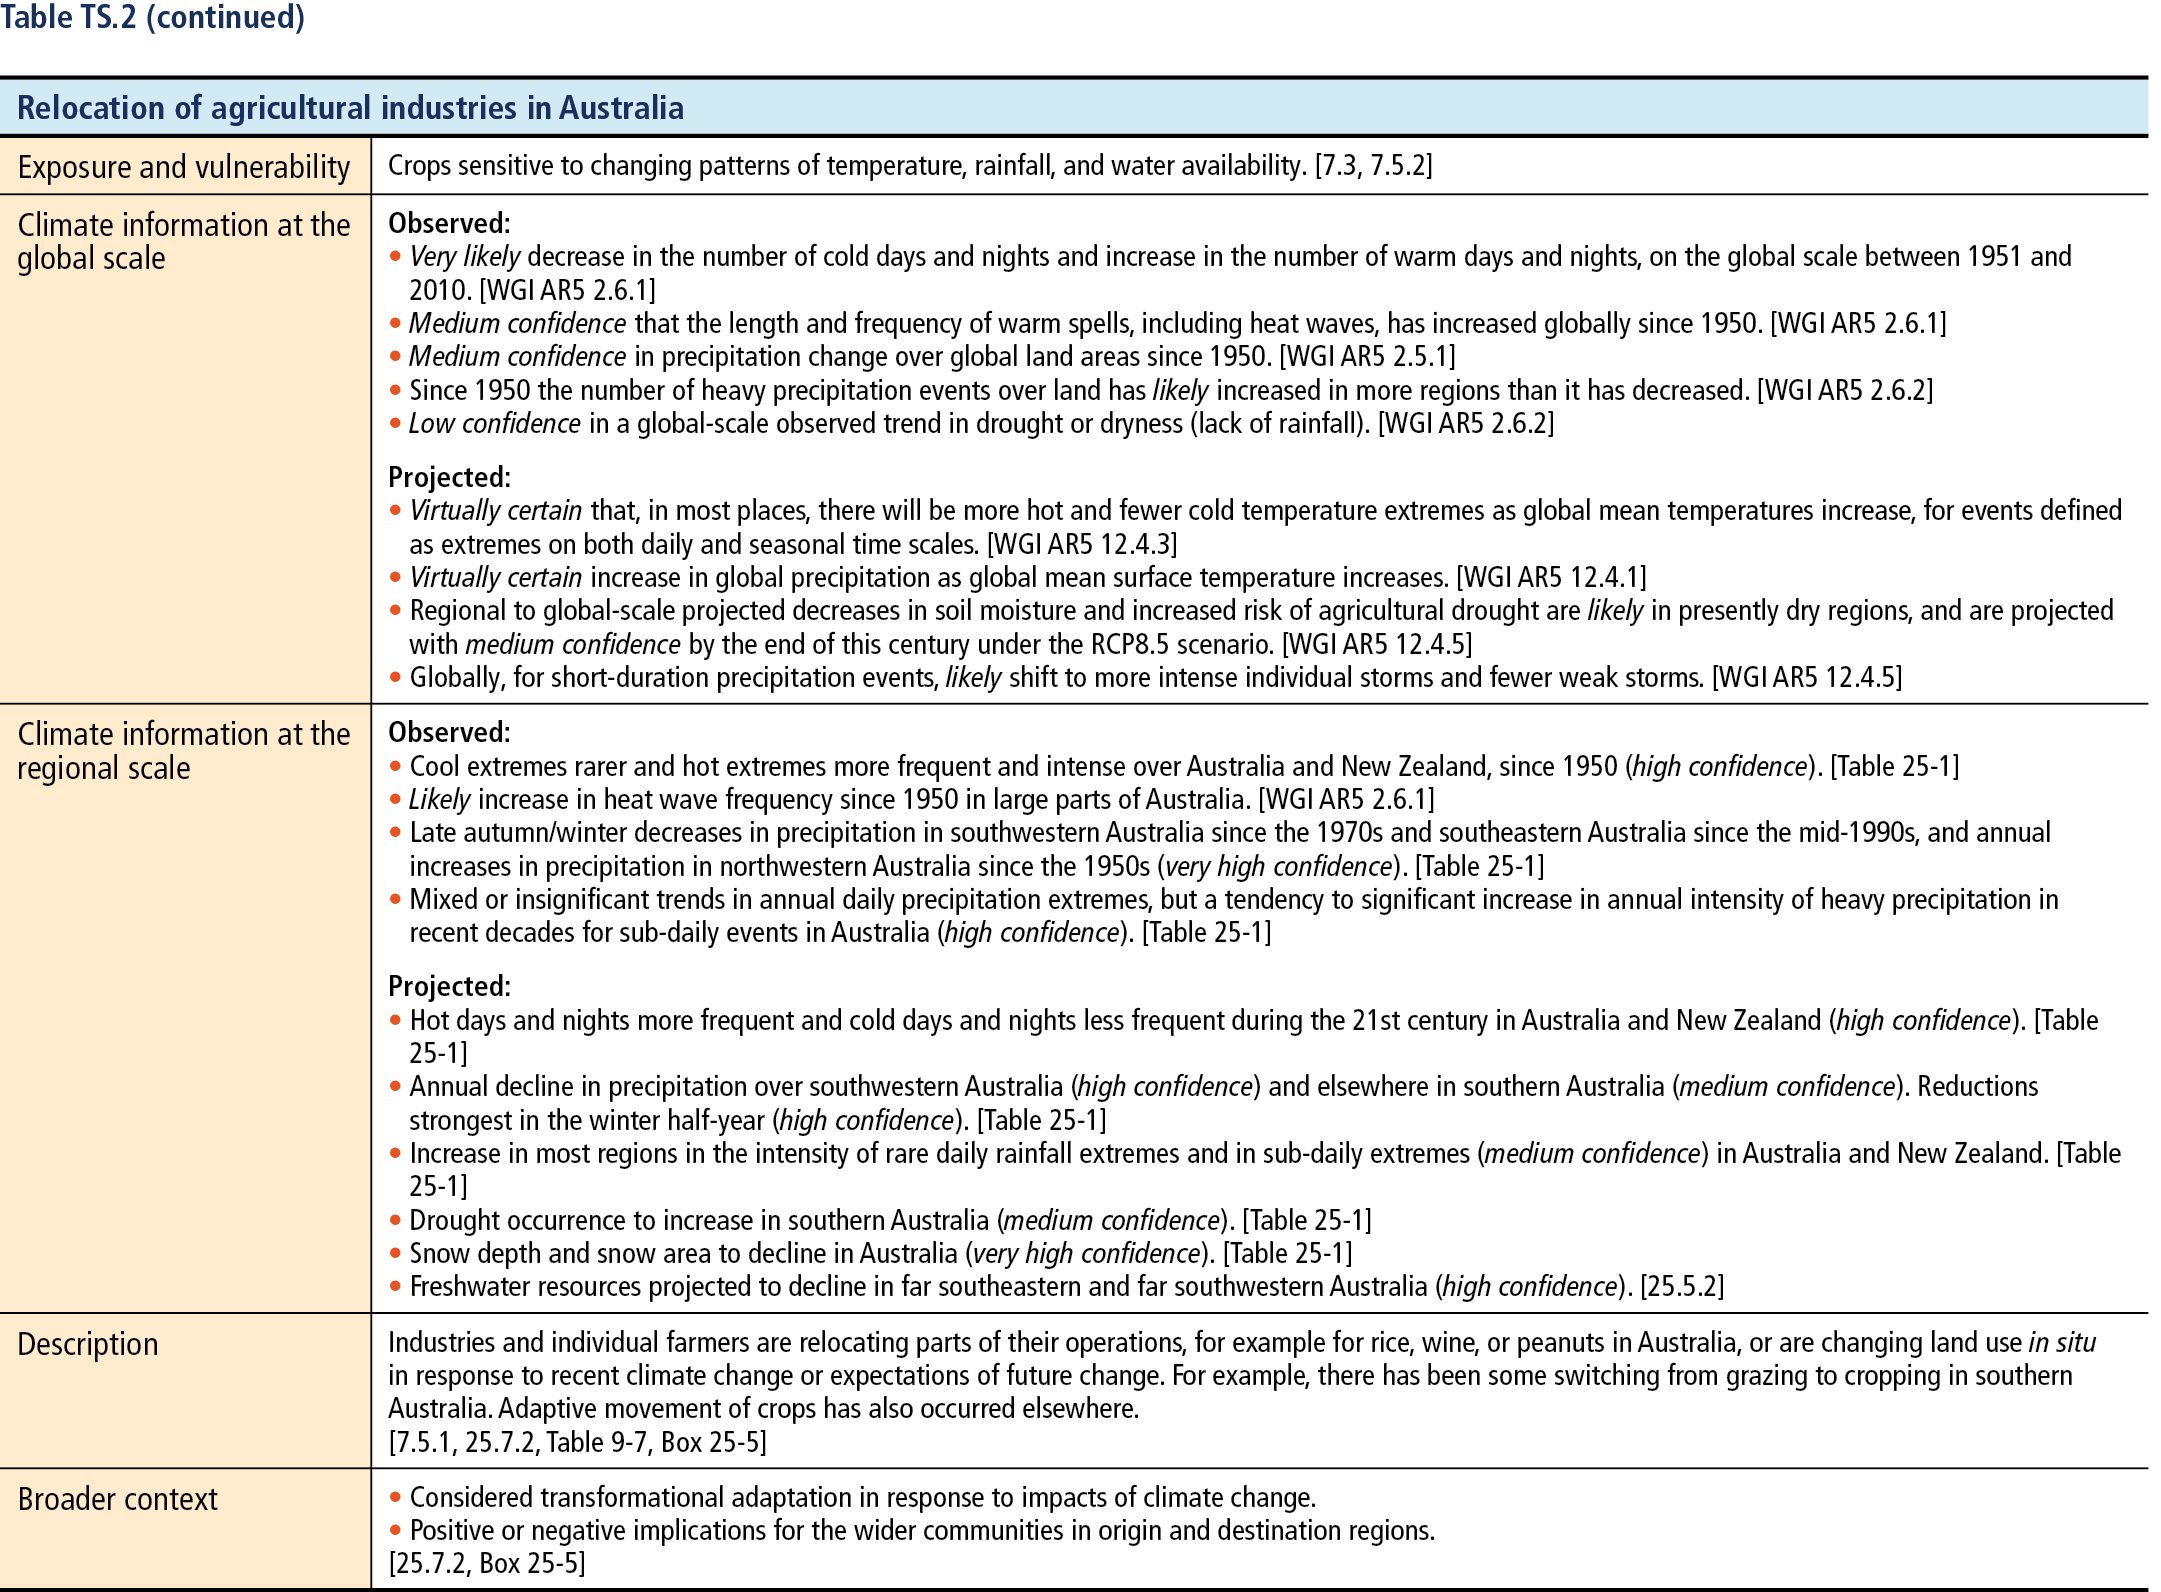
Task: Click the Projected heading under regional scale
Action: pyautogui.click(x=449, y=986)
